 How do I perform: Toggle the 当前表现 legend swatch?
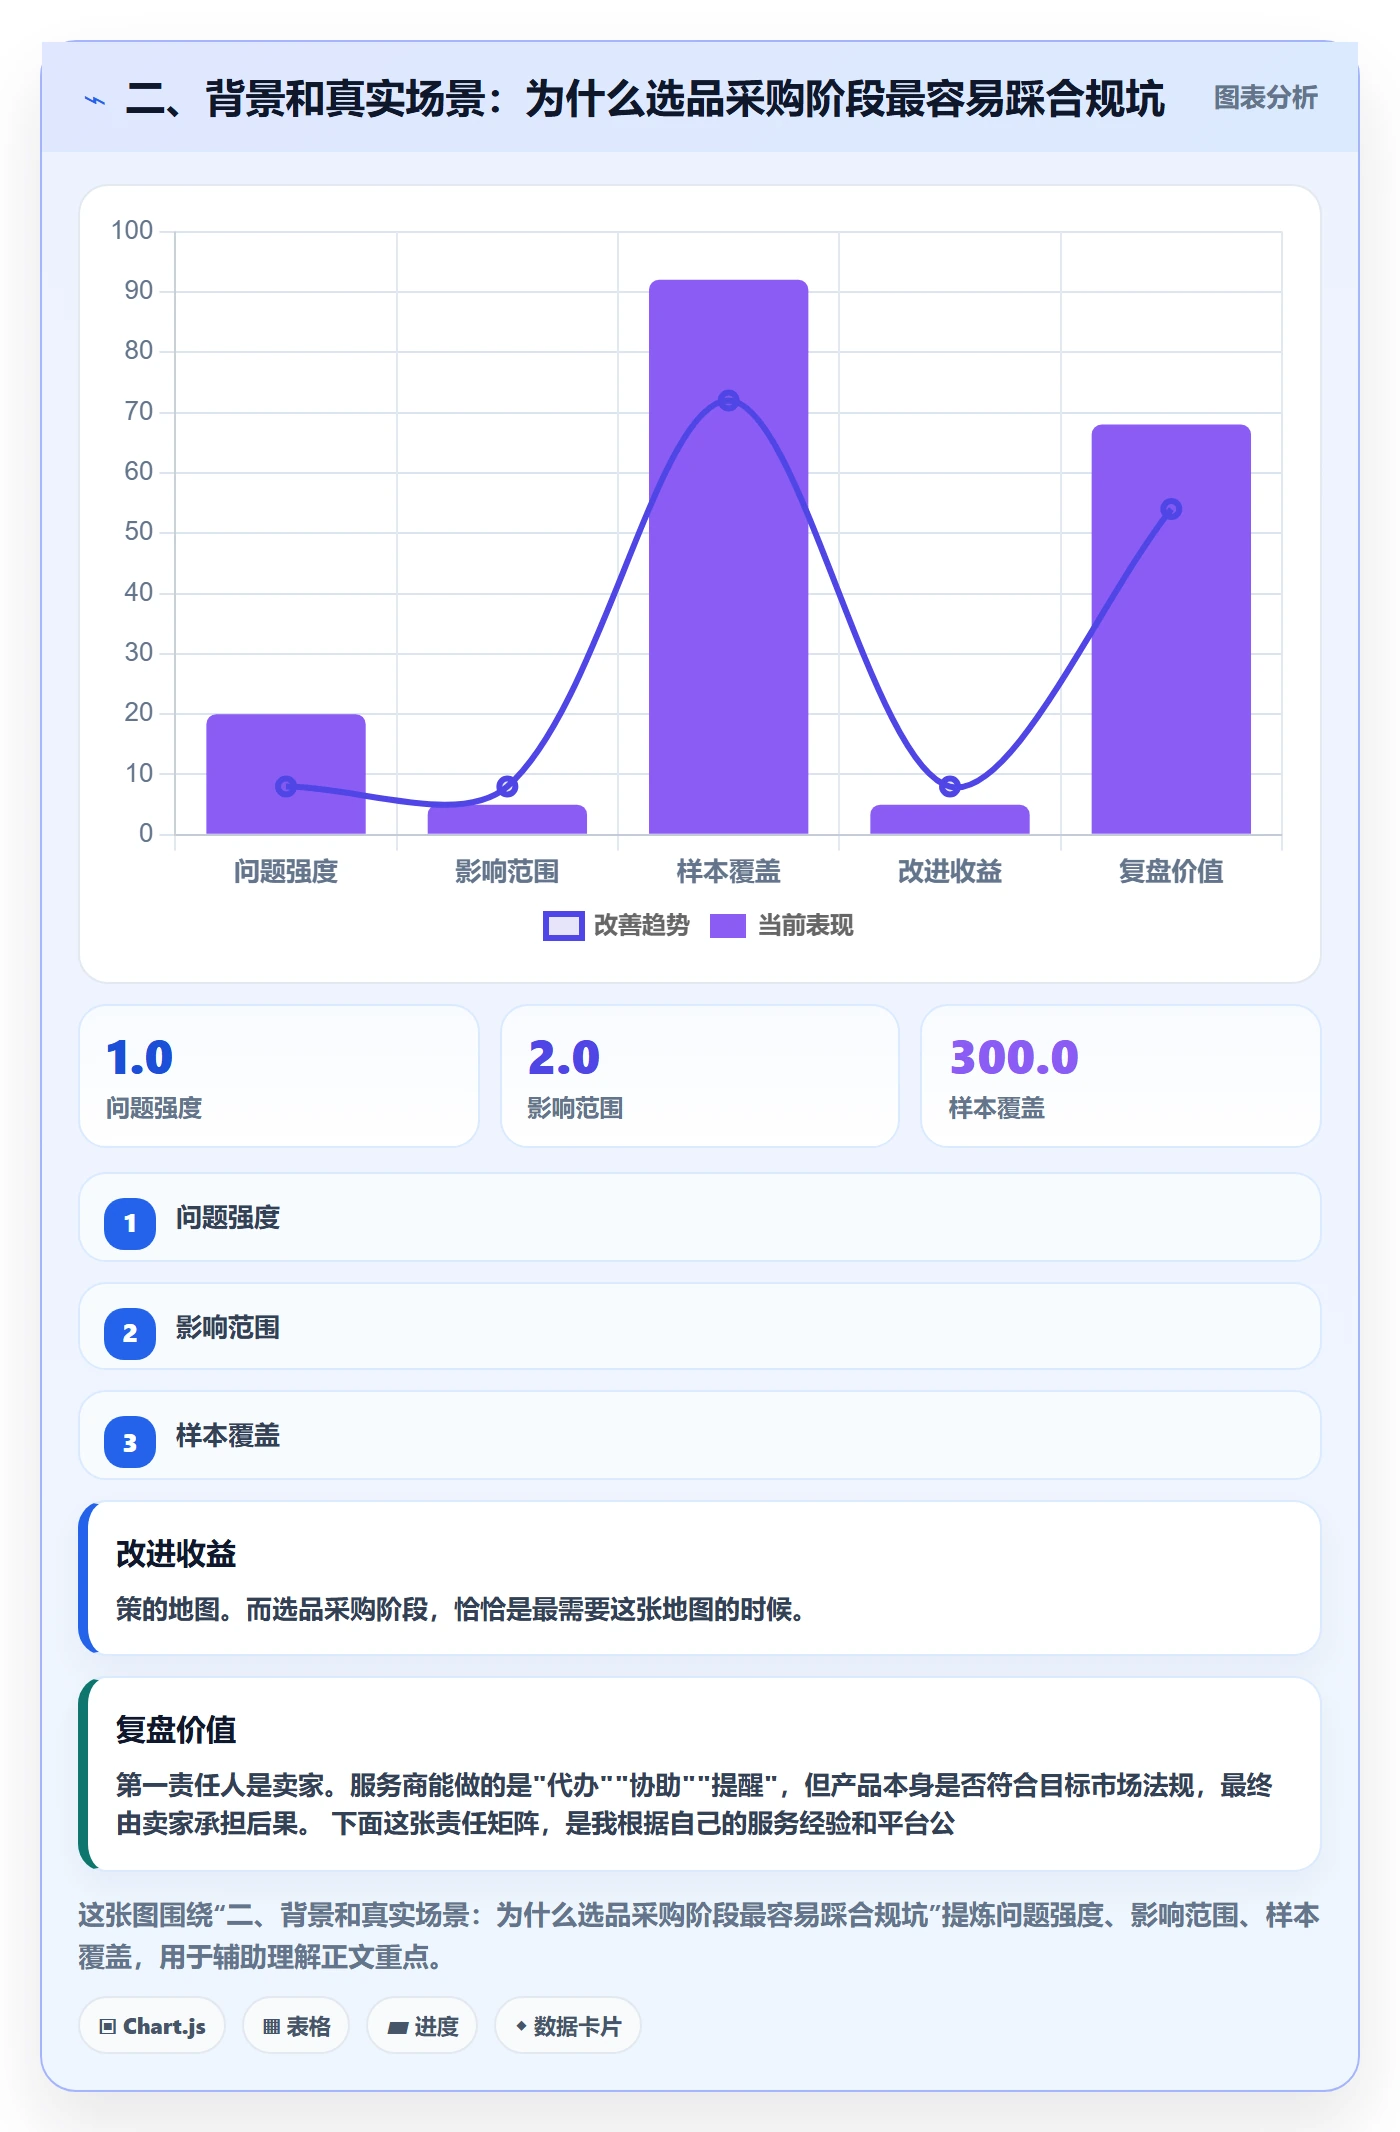(x=728, y=926)
